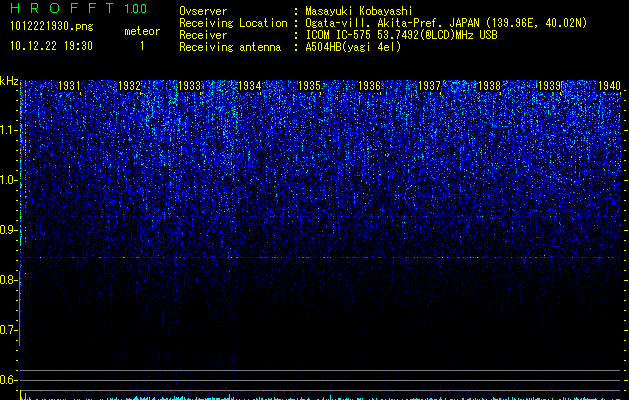Click the 1933 time marker

[189, 86]
